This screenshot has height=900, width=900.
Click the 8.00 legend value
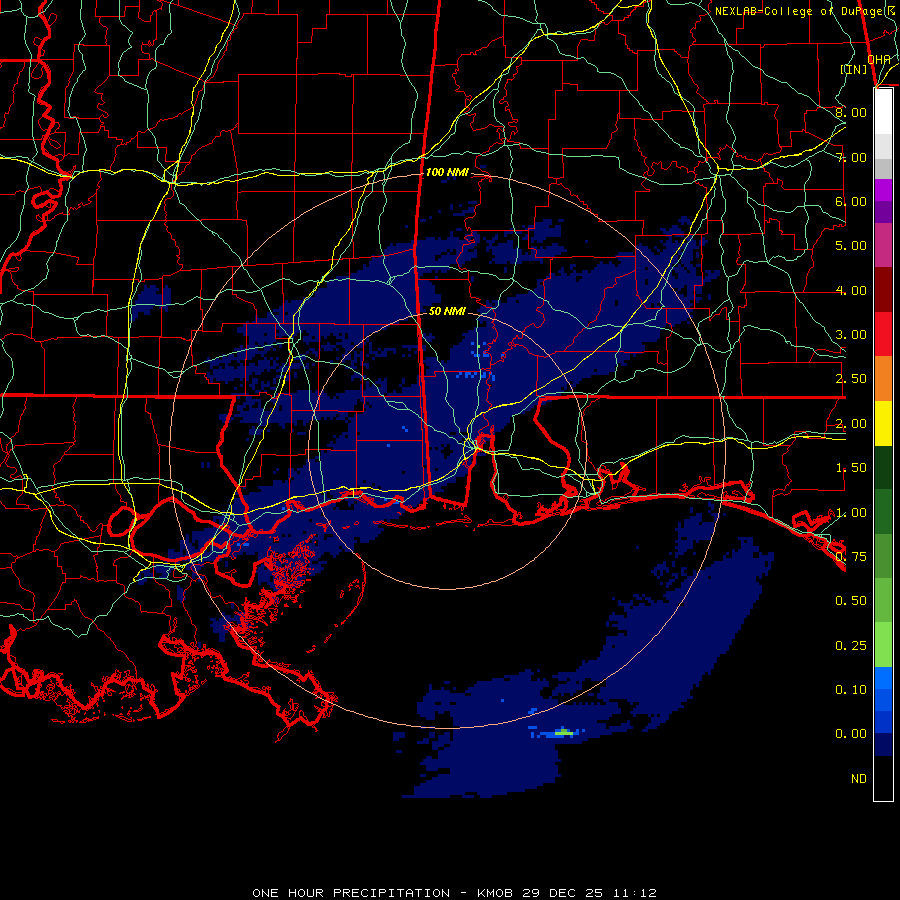pos(851,112)
